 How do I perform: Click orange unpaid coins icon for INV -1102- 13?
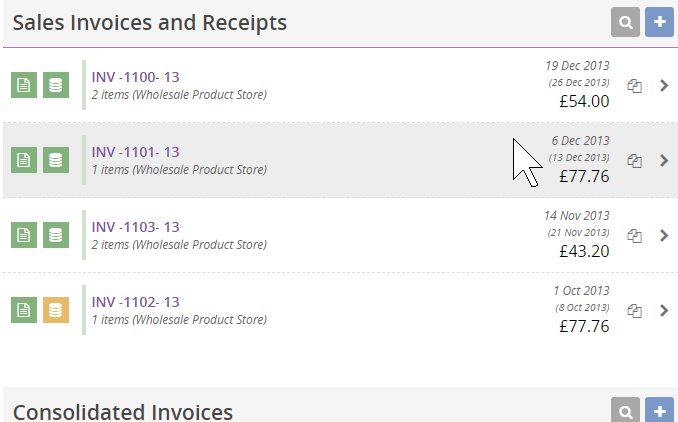pyautogui.click(x=56, y=310)
